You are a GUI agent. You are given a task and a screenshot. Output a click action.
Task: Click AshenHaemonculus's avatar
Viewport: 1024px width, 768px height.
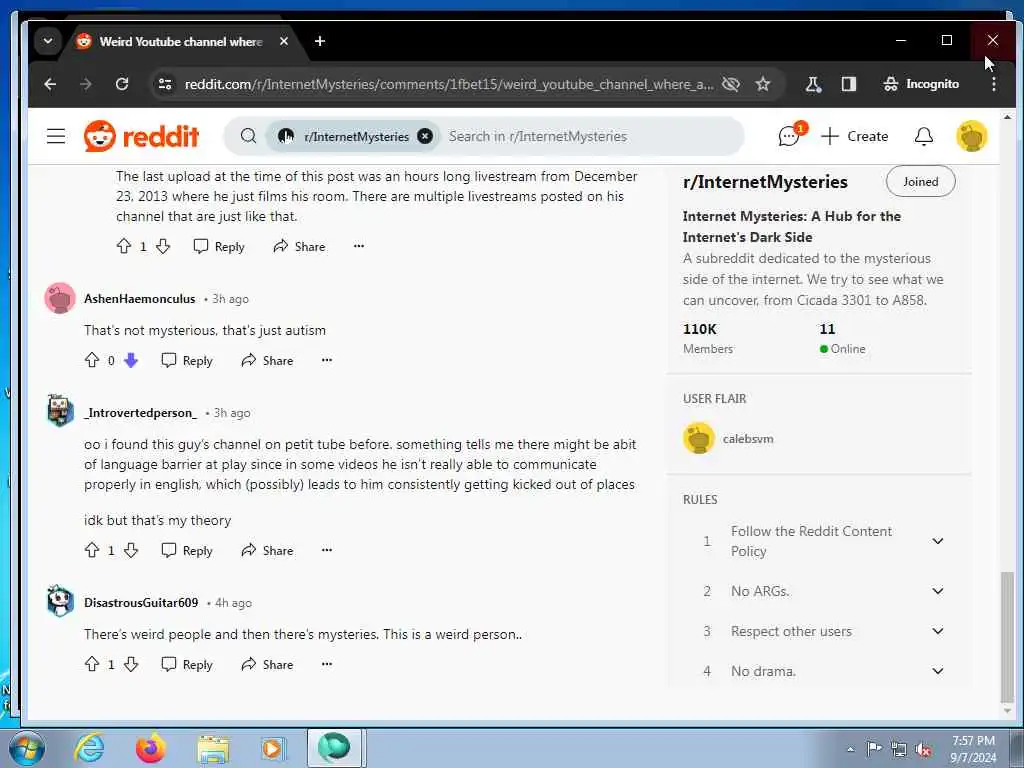click(59, 298)
